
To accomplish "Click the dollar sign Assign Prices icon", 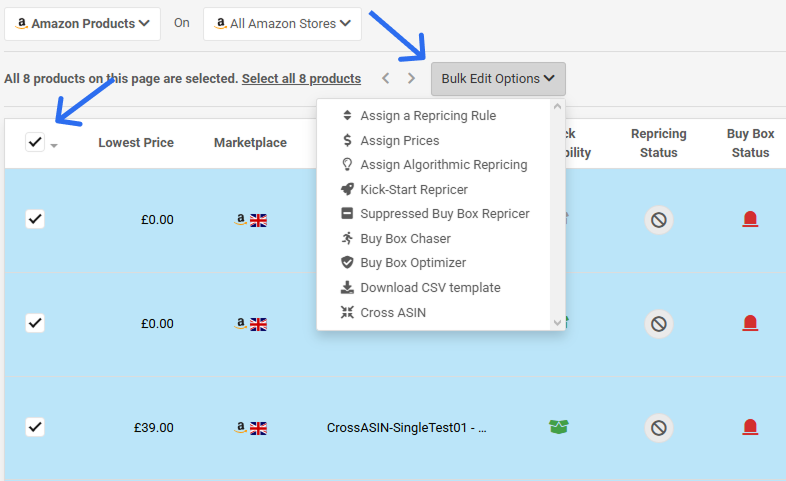I will click(x=347, y=140).
